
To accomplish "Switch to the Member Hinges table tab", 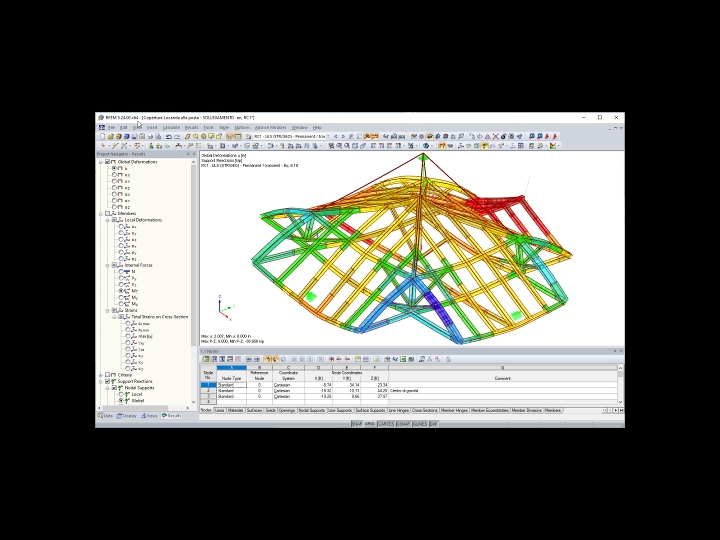I will tap(454, 411).
